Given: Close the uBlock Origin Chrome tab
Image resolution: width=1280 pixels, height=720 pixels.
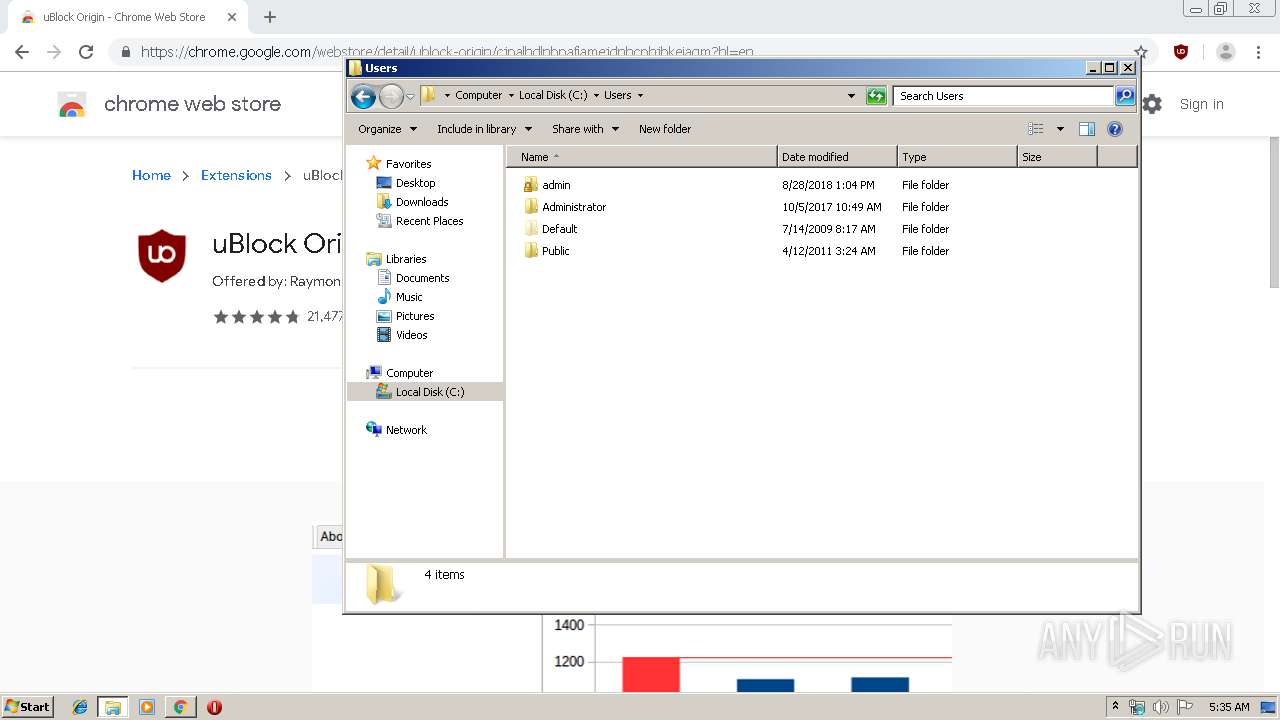Looking at the screenshot, I should point(232,17).
